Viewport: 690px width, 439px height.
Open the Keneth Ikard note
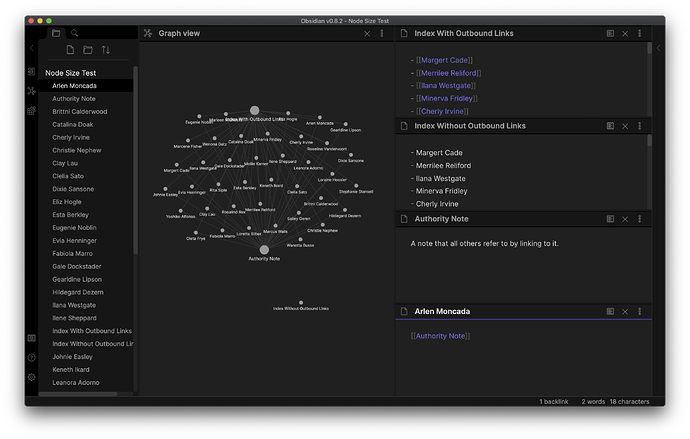pos(71,369)
